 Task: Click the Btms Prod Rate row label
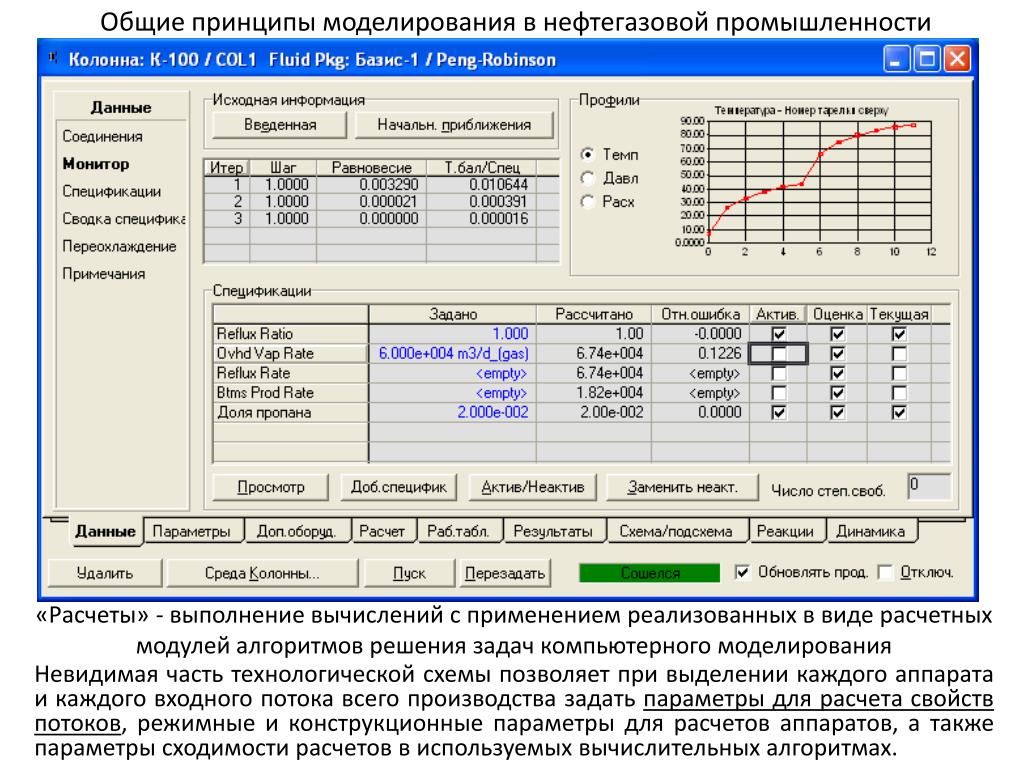[x=290, y=392]
